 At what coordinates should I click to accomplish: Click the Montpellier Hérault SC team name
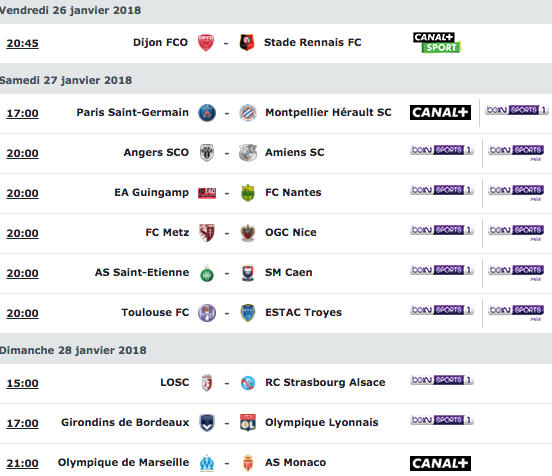[328, 112]
